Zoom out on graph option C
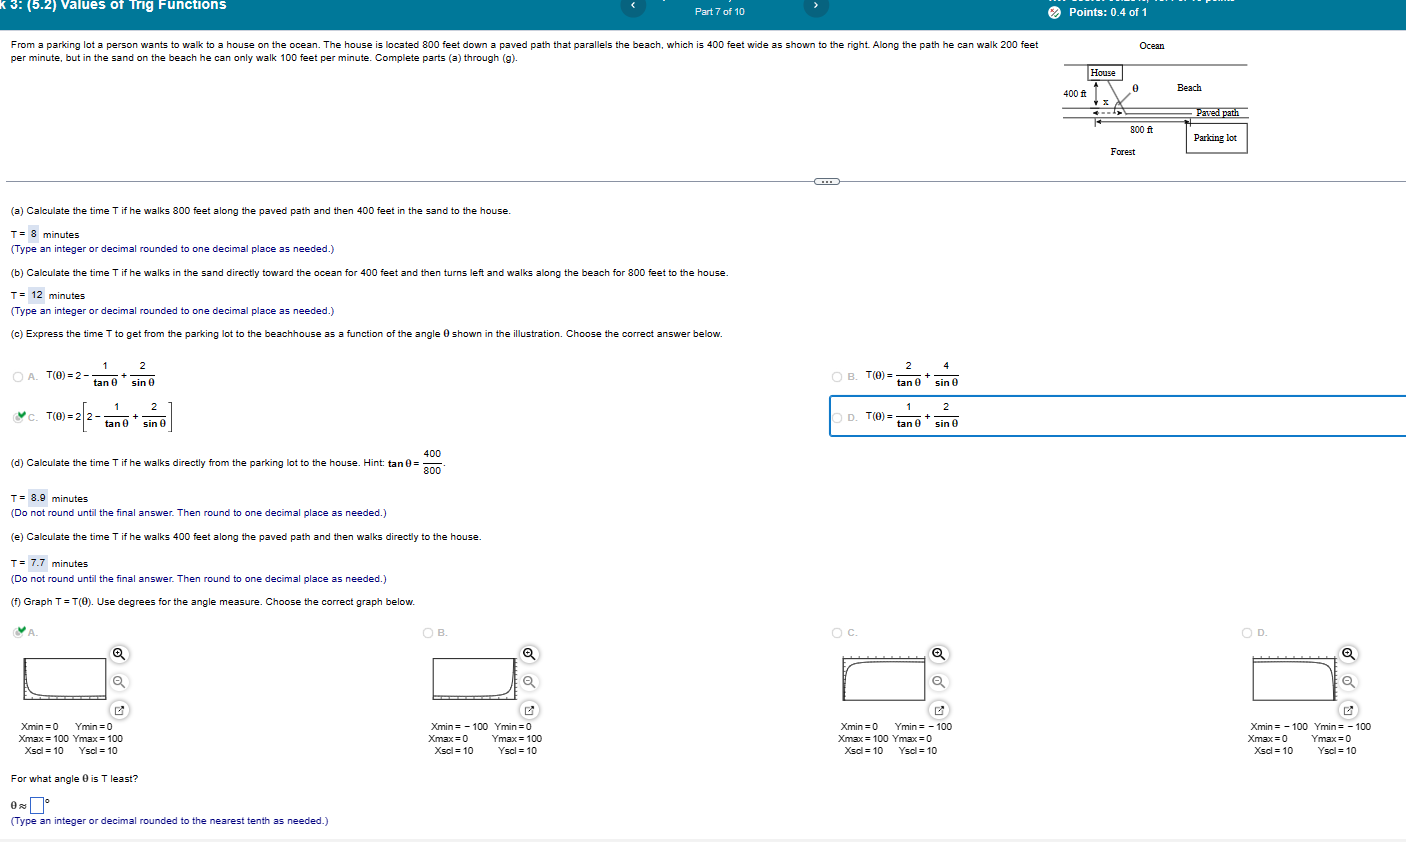Screen dimensions: 1406x842 [x=938, y=681]
